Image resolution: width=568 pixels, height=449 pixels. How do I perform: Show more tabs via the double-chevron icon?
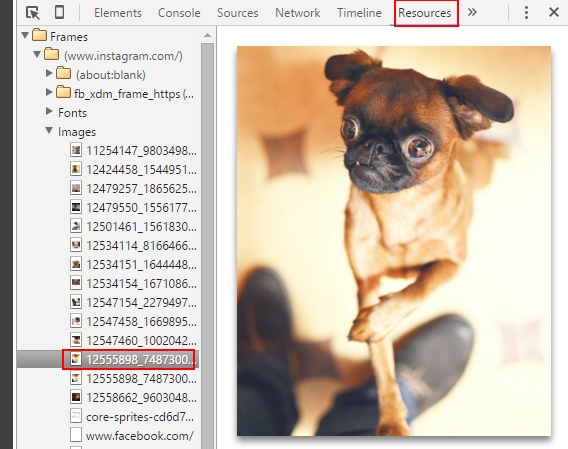tap(472, 12)
